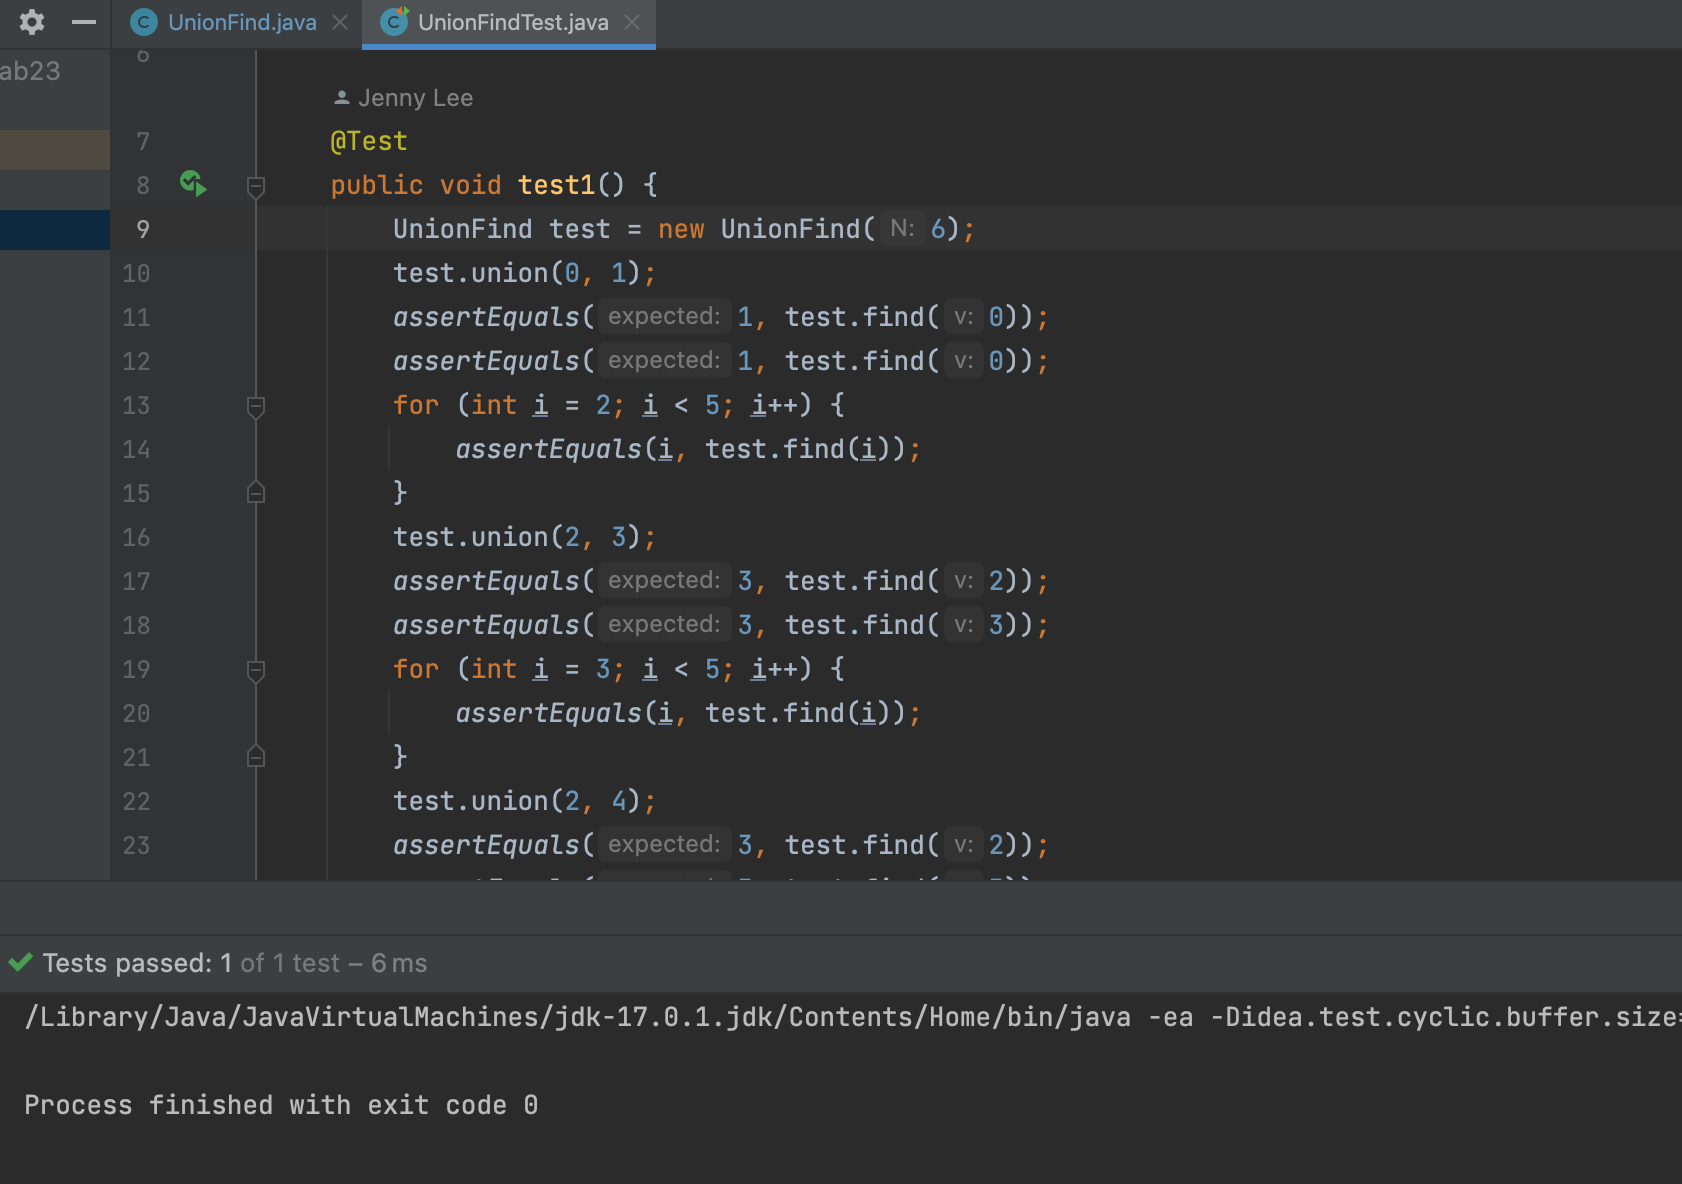Collapse the test1 method at line 8

[x=256, y=186]
